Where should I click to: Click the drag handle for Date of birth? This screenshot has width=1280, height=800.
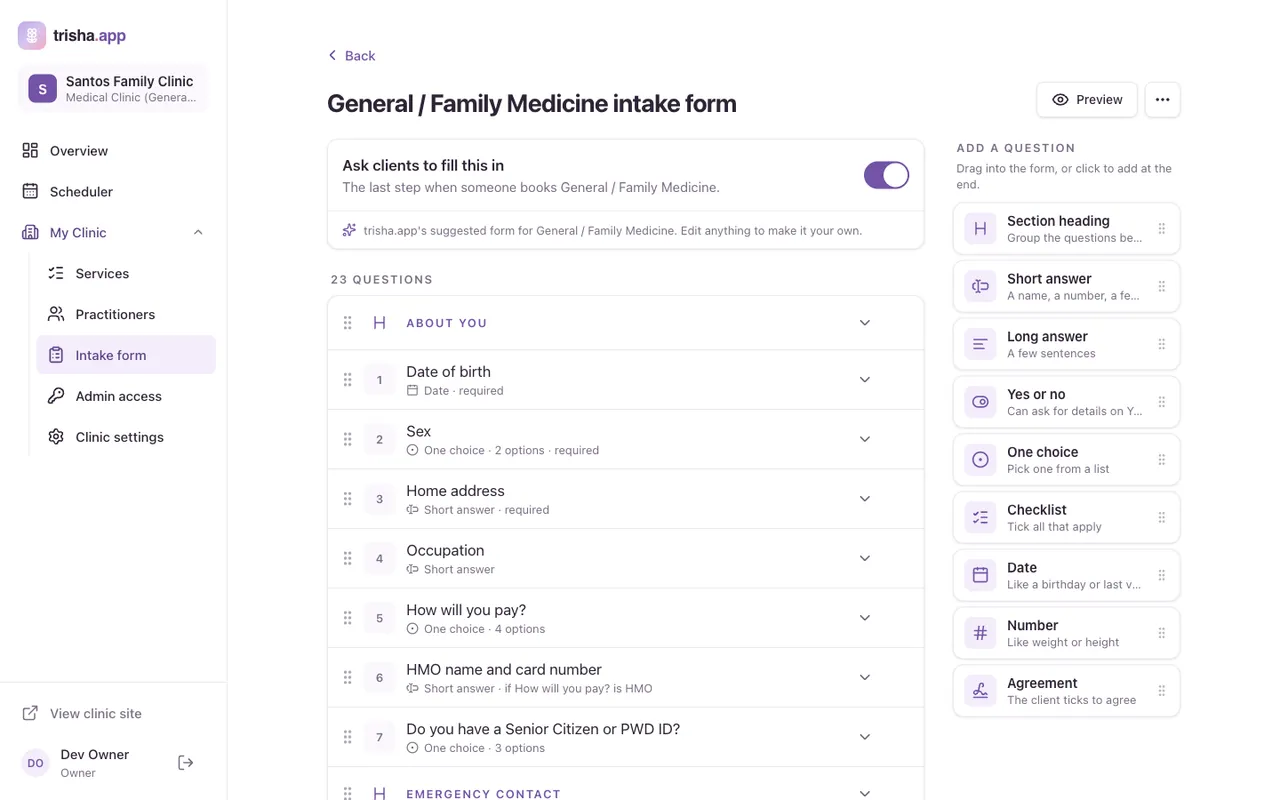[x=348, y=380]
